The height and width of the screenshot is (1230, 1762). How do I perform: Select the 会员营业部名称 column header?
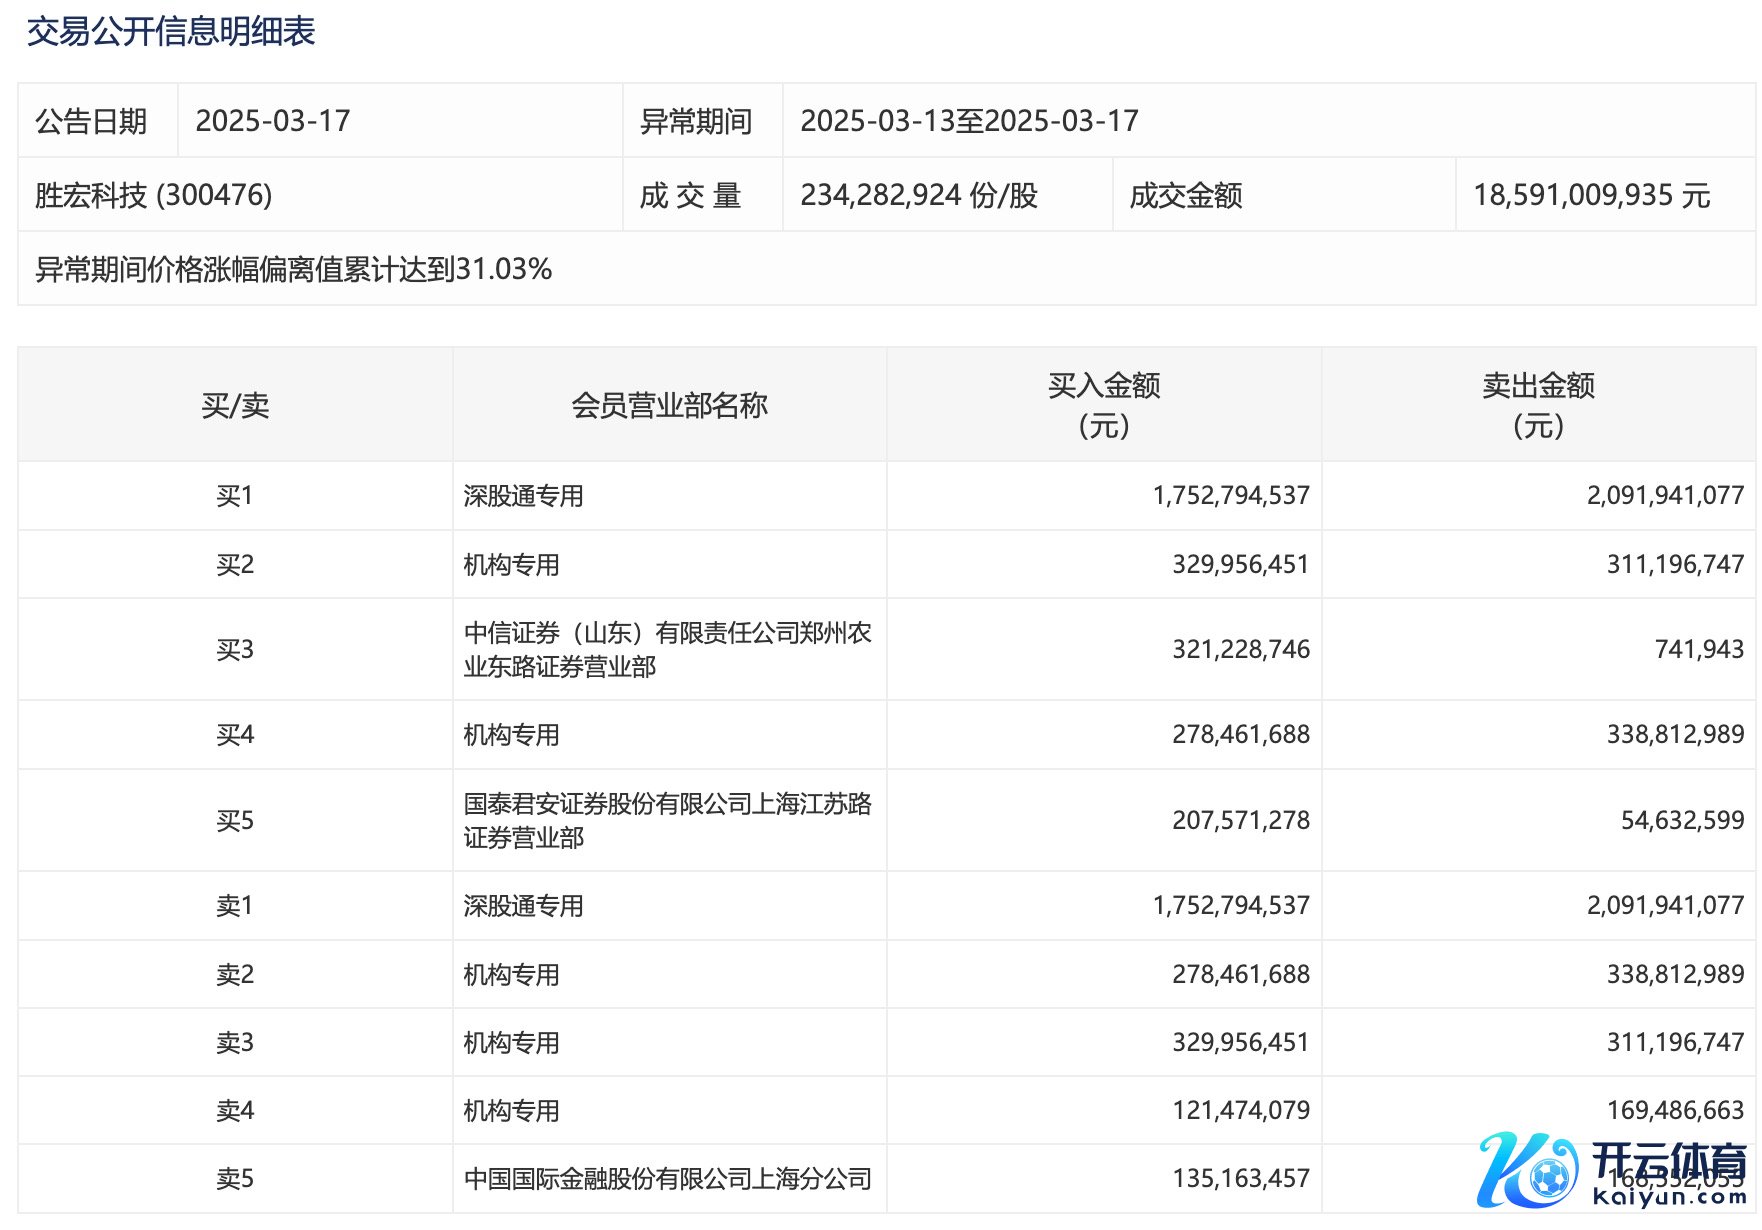pyautogui.click(x=669, y=405)
